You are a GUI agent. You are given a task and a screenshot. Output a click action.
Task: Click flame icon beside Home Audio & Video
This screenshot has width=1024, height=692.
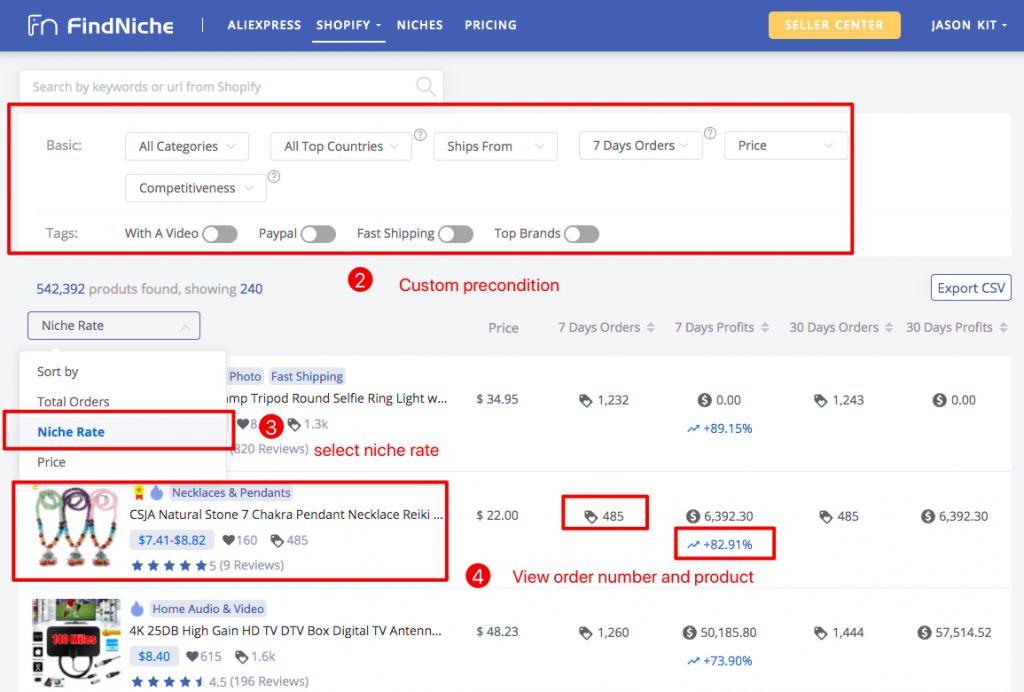(137, 609)
